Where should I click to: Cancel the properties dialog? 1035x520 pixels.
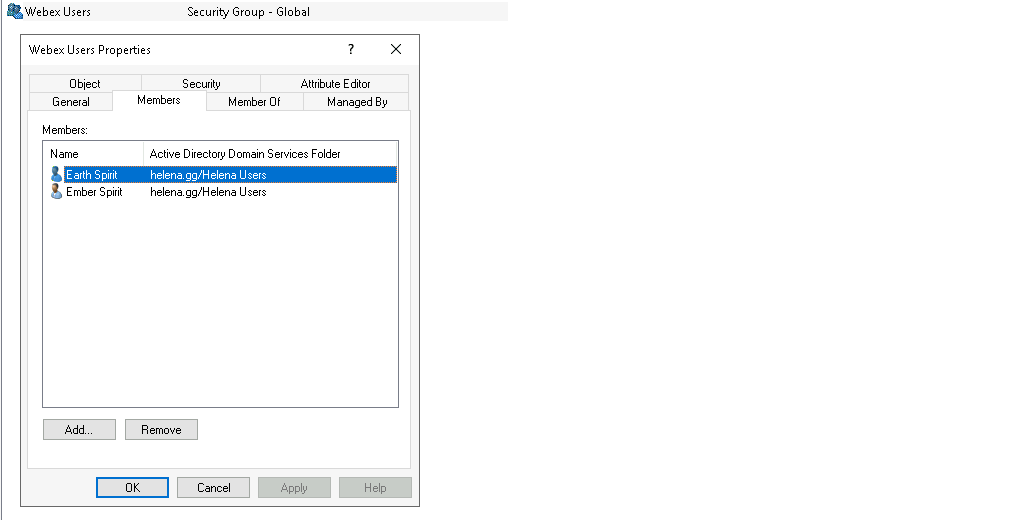coord(213,488)
